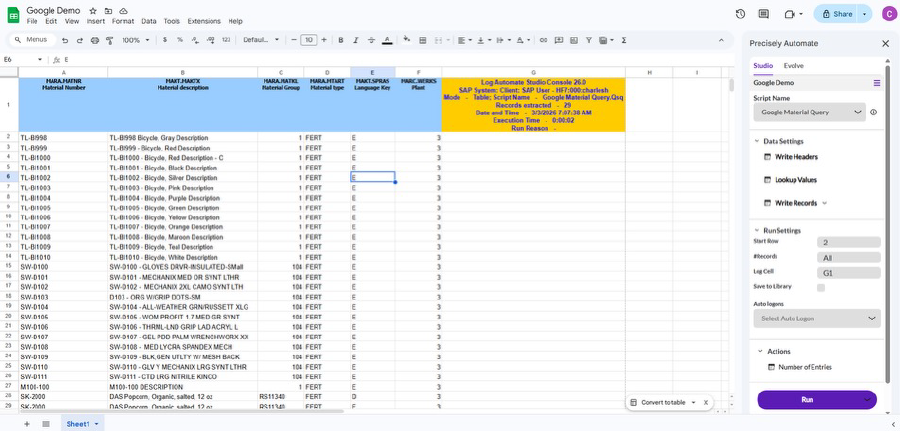
Task: Open the File menu
Action: click(x=32, y=21)
